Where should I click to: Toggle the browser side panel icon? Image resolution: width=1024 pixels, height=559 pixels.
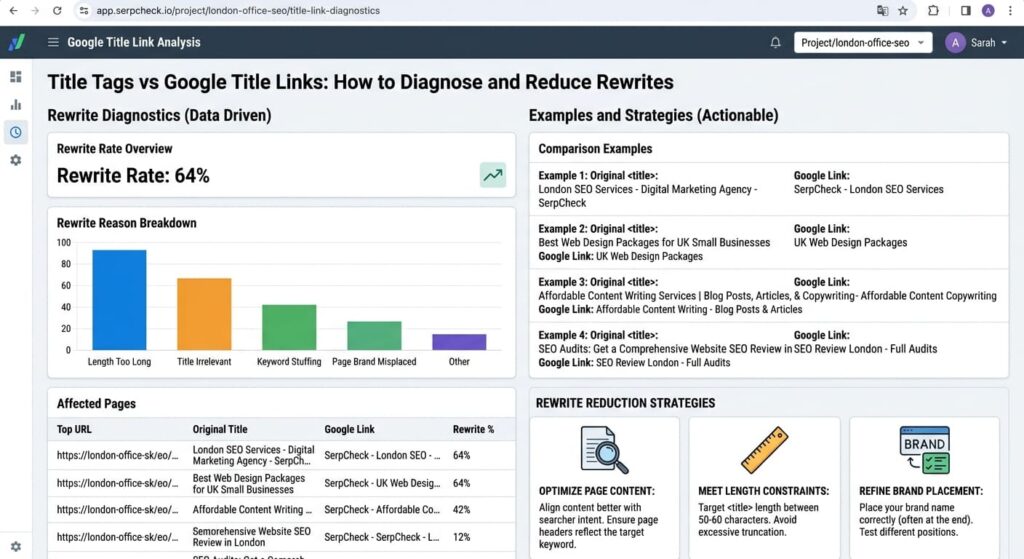click(x=966, y=10)
